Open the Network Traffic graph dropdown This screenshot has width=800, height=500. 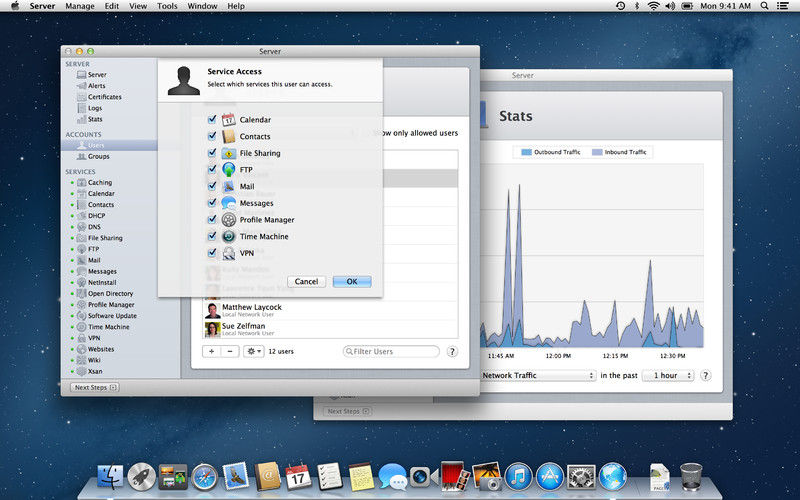(x=538, y=376)
